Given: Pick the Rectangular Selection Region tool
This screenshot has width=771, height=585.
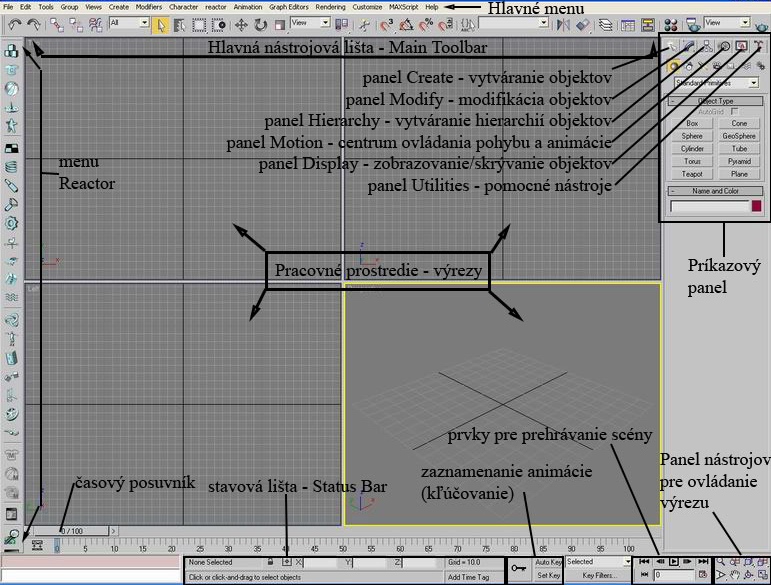Looking at the screenshot, I should tap(199, 25).
